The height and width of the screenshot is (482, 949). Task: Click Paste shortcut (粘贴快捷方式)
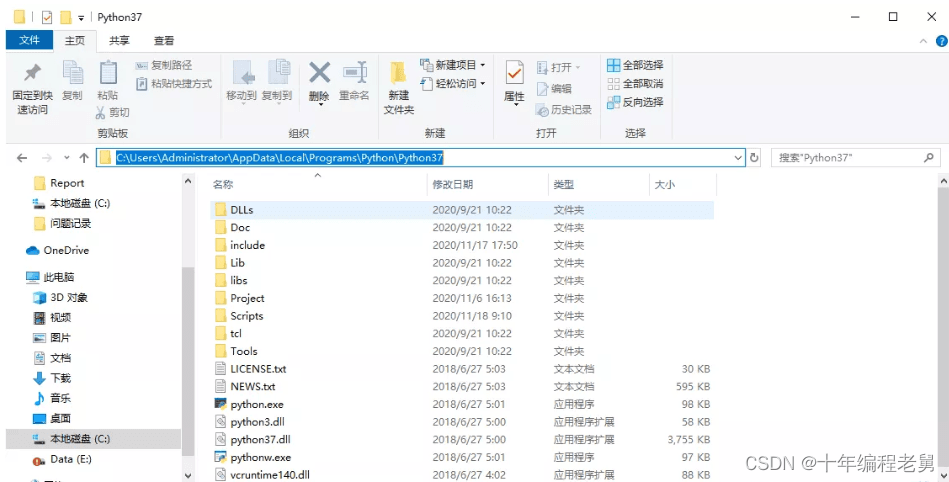coord(174,84)
